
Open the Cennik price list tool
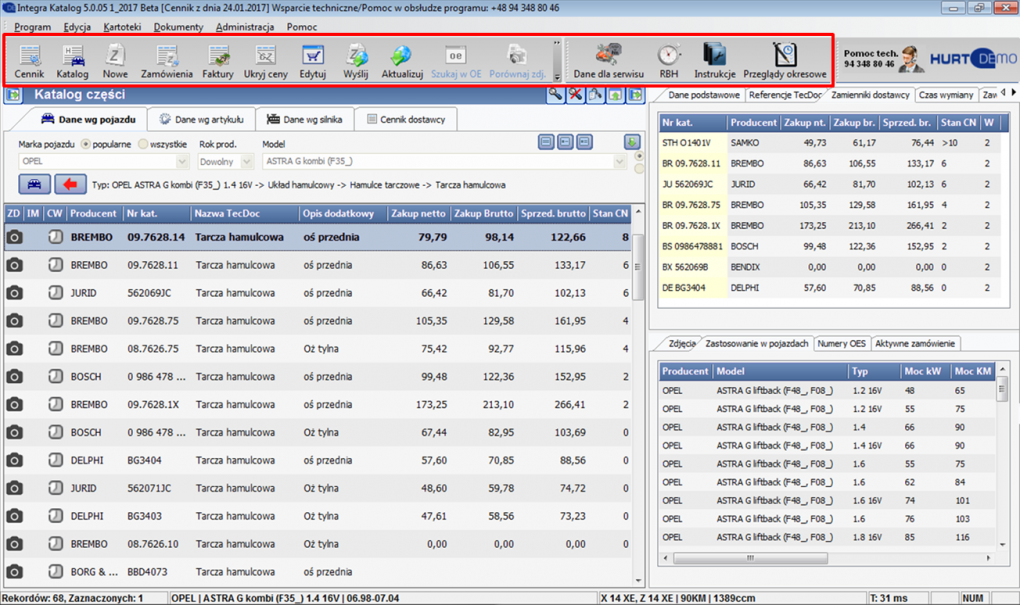click(x=29, y=61)
